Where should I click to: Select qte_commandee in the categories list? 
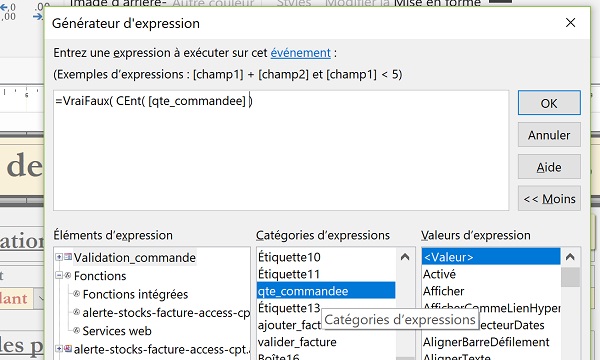click(326, 291)
